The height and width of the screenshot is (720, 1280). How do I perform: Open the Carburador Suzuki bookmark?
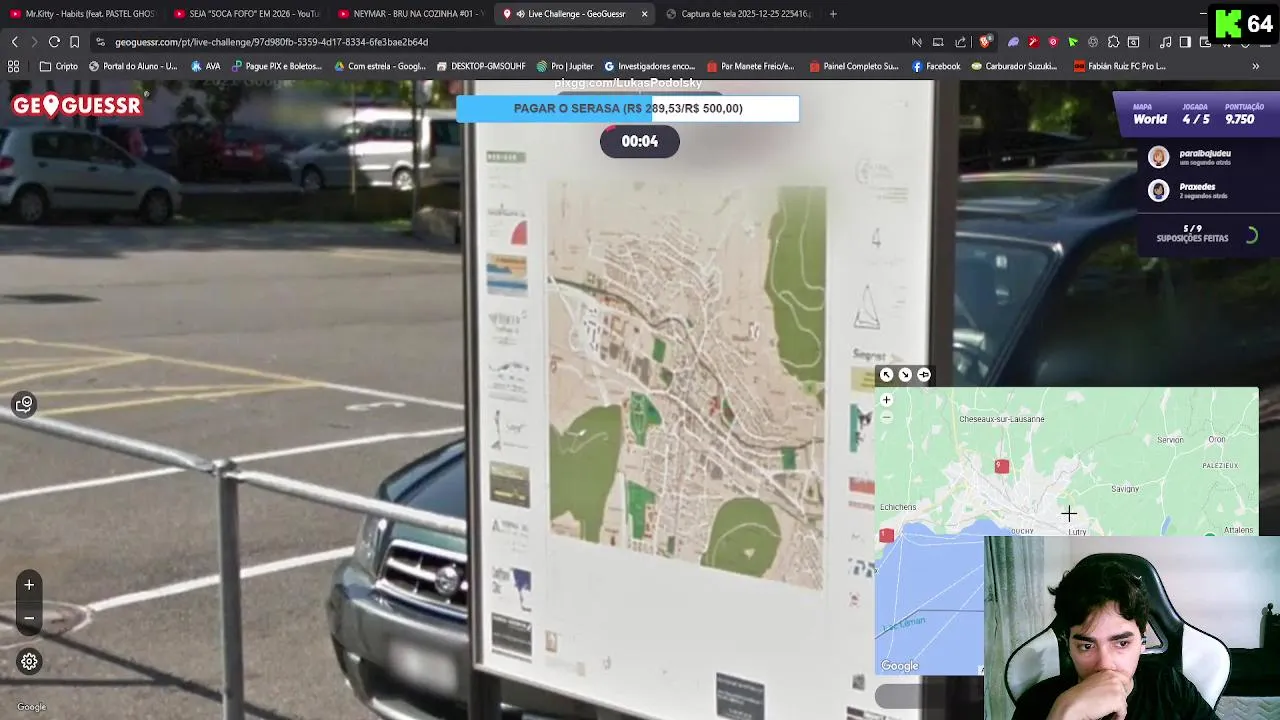coord(1013,66)
